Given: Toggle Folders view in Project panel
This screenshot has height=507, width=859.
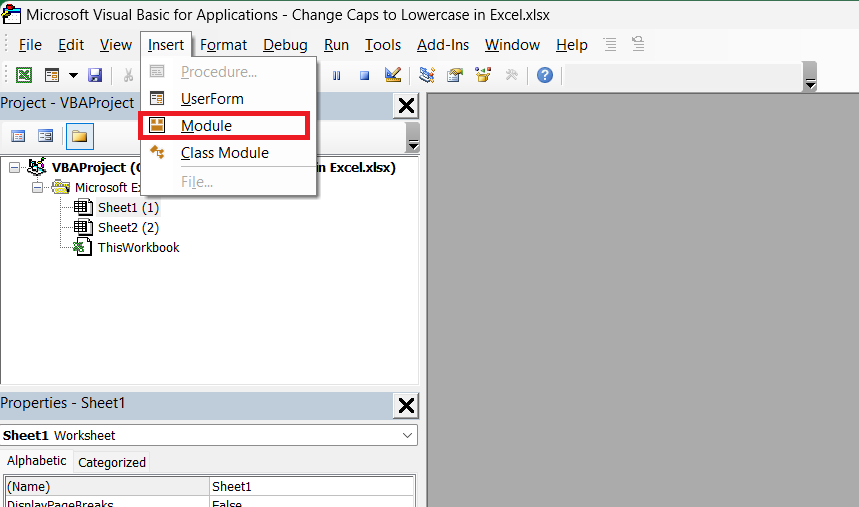Looking at the screenshot, I should coord(80,136).
